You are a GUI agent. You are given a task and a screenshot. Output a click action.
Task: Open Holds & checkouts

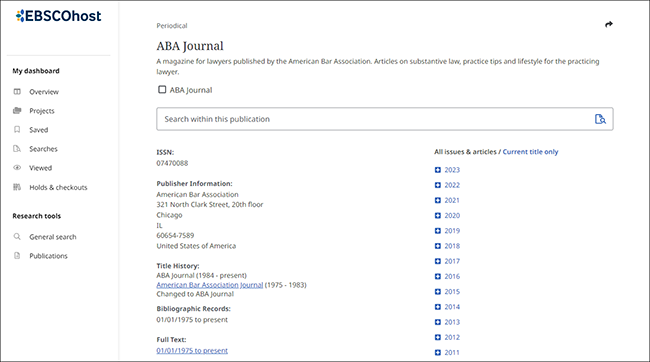tap(58, 187)
